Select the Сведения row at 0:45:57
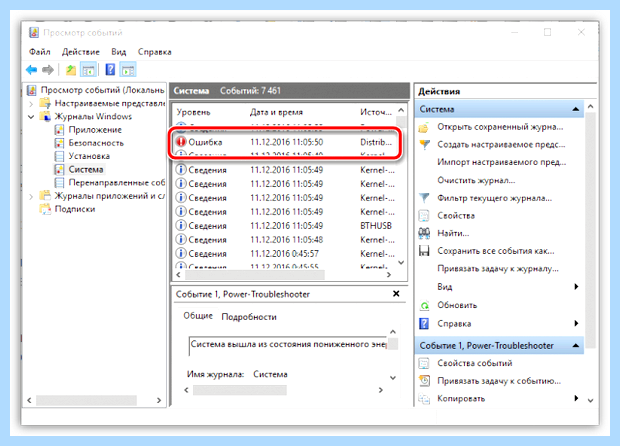Screen dimensions: 620x446 (285, 253)
